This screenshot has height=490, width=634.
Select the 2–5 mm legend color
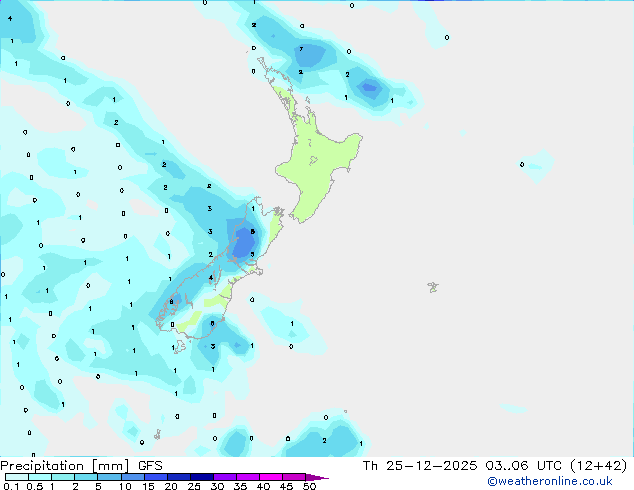pyautogui.click(x=86, y=477)
